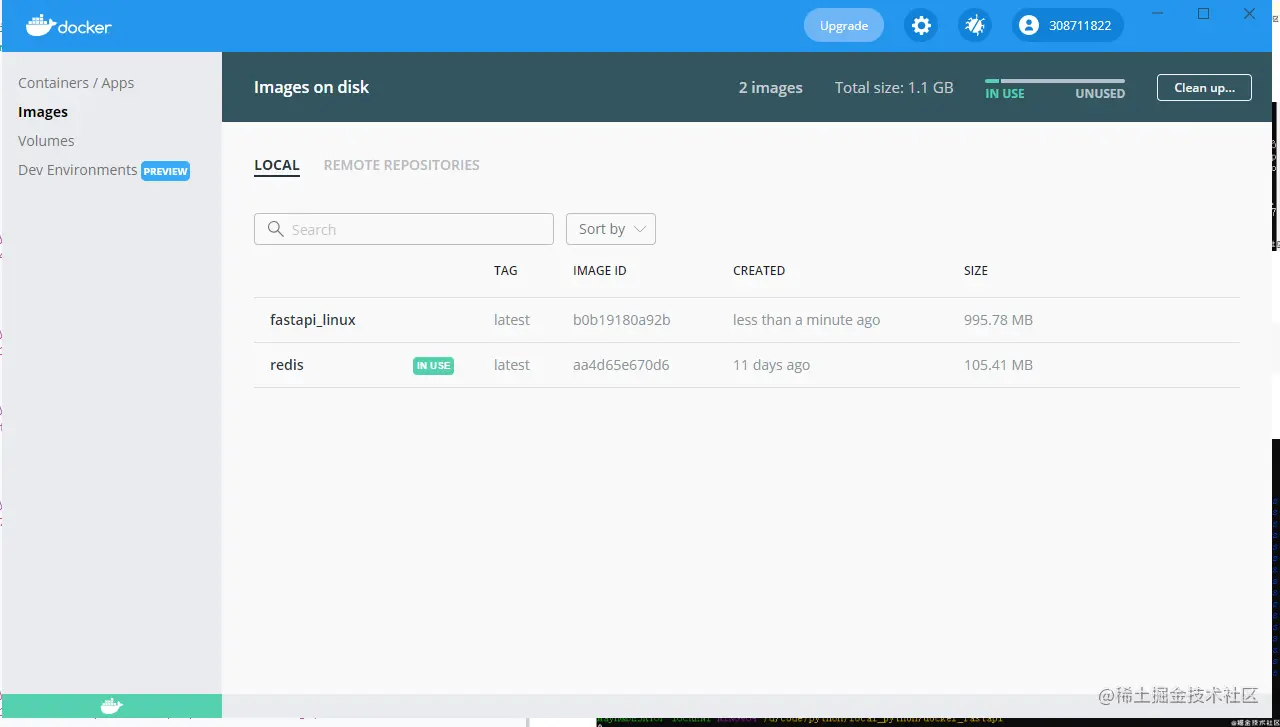Screen dimensions: 1280x727
Task: Click image ID b0b19180a92b
Action: pyautogui.click(x=622, y=320)
